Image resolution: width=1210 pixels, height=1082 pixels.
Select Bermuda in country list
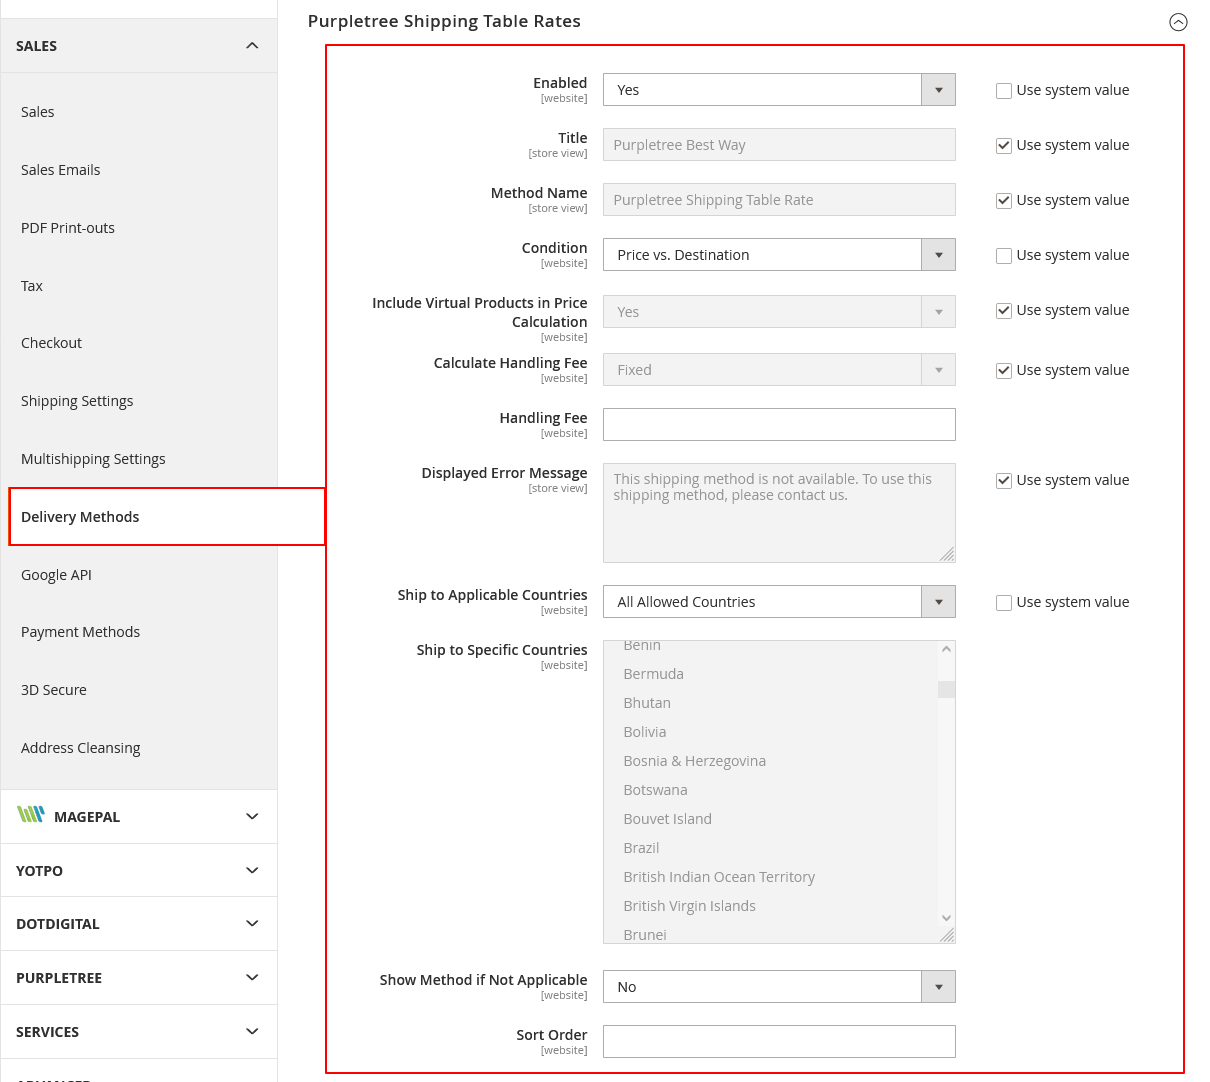[x=654, y=674]
